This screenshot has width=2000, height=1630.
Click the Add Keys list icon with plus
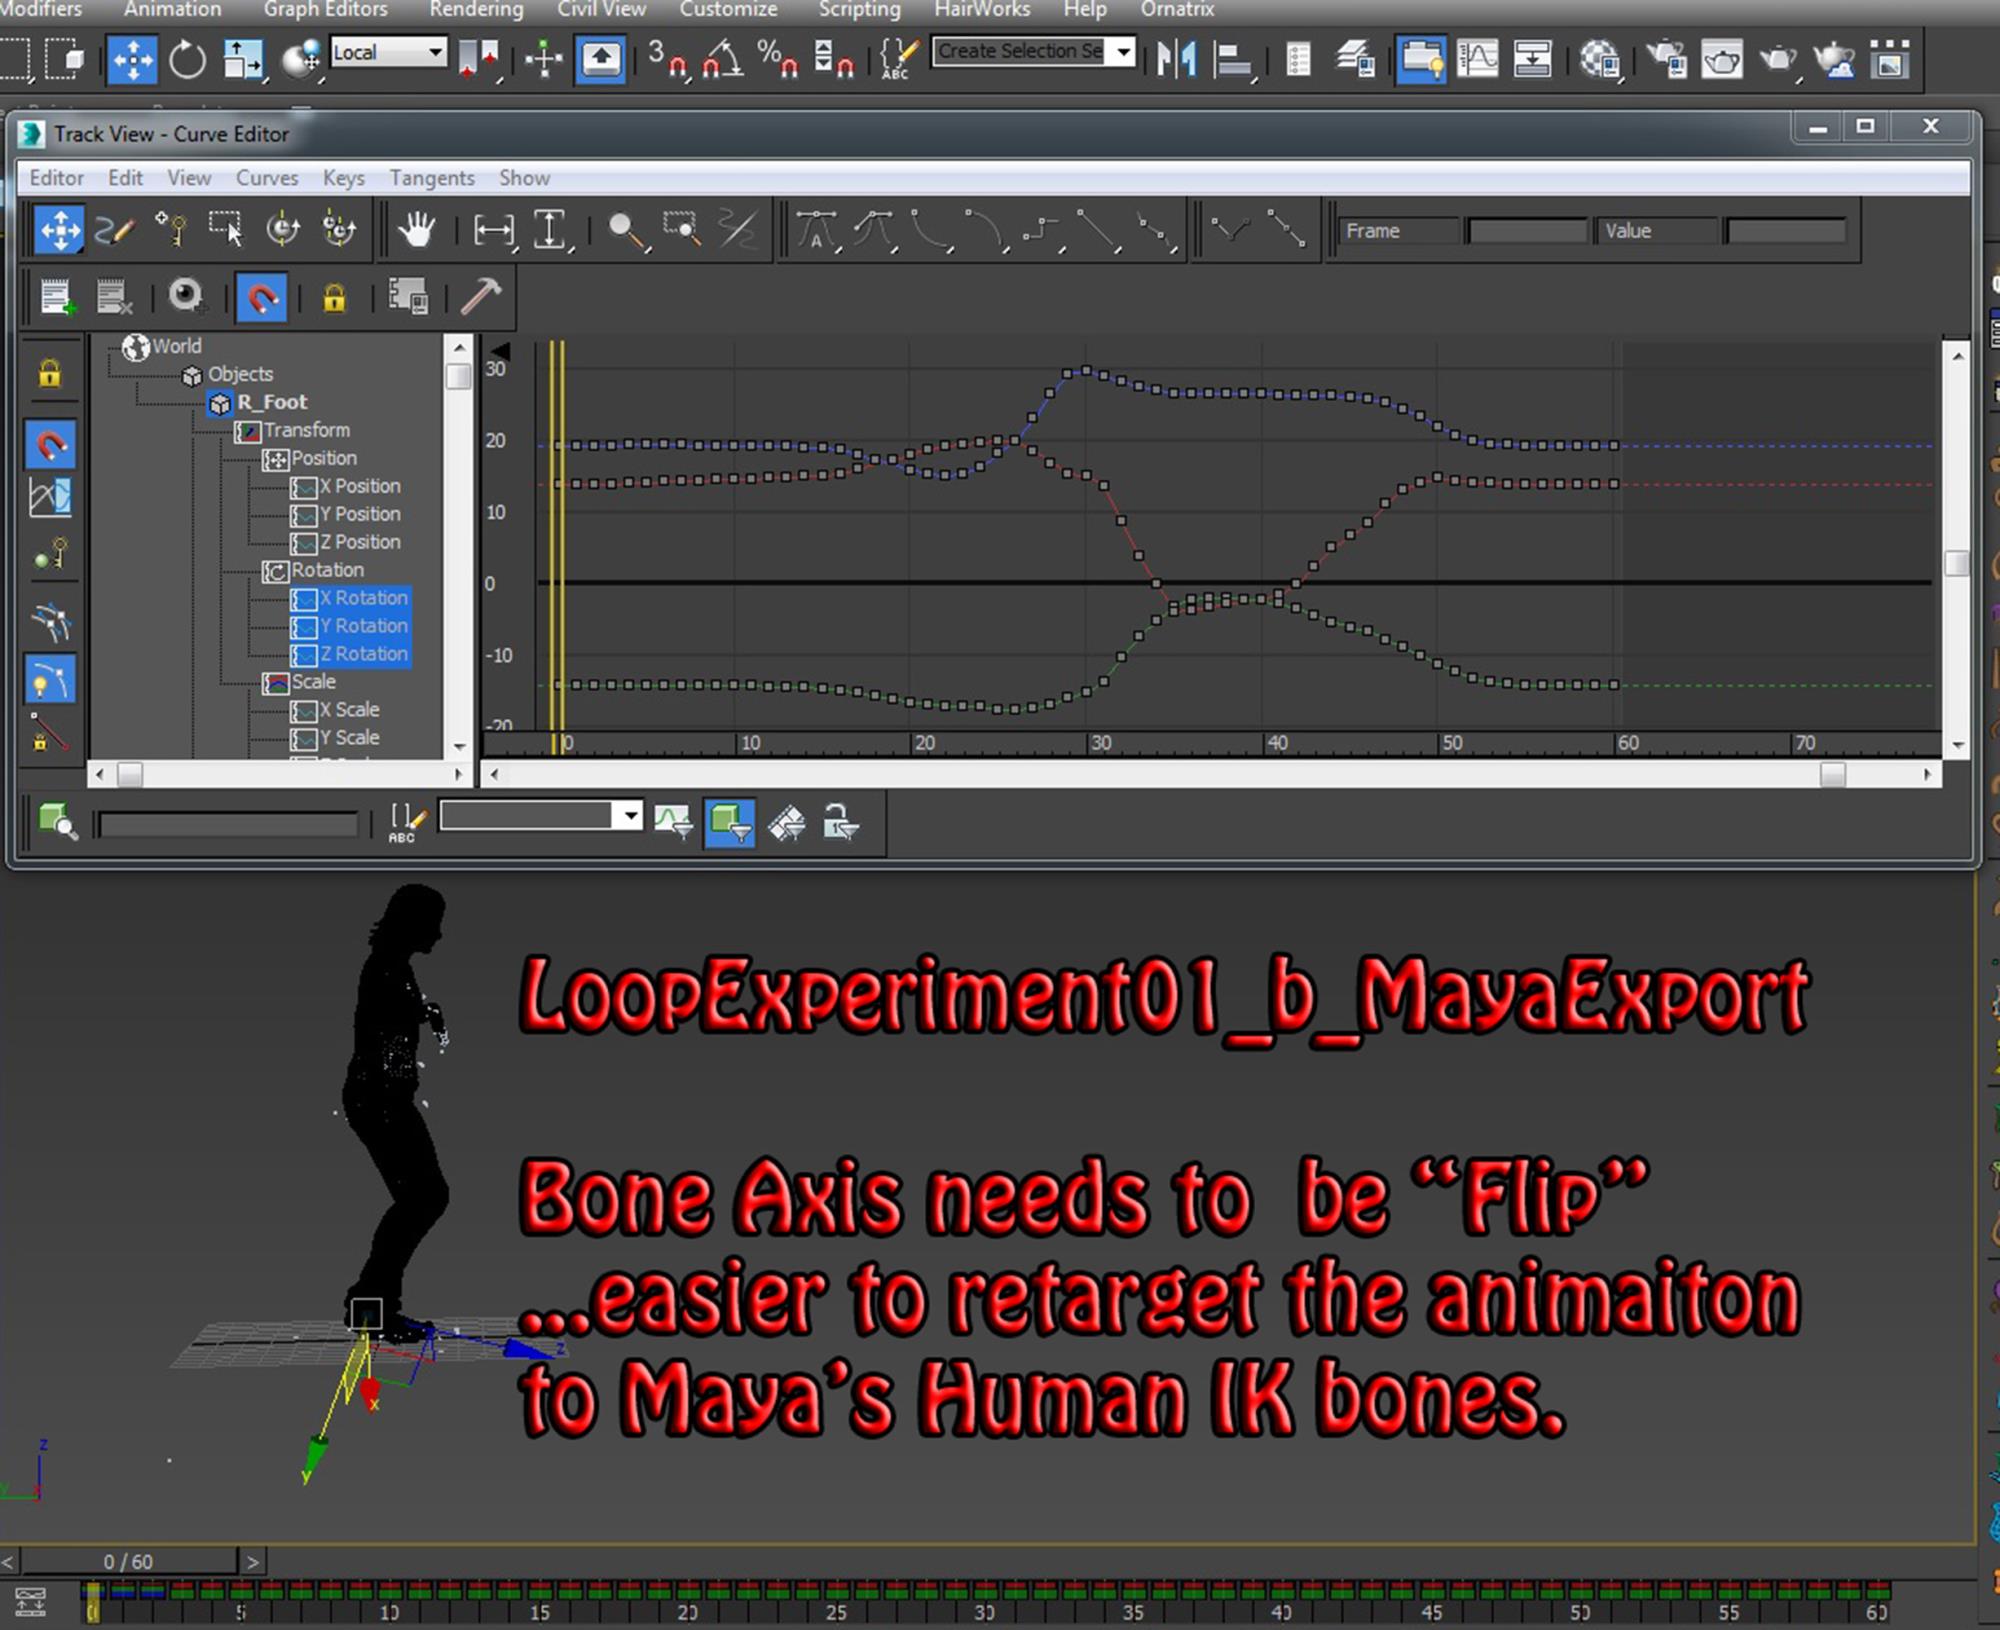(x=57, y=297)
